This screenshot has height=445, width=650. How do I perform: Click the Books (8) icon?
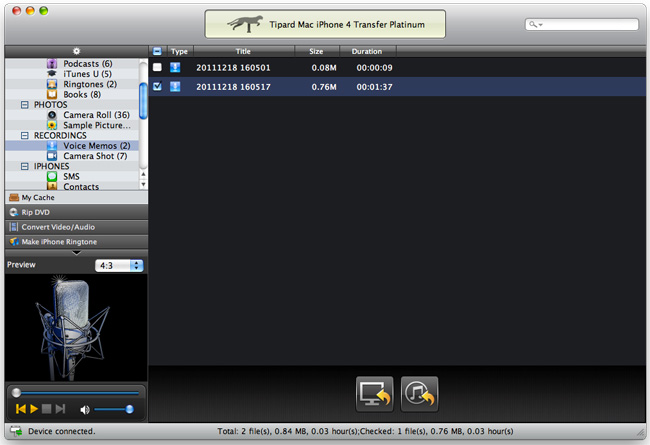(x=52, y=94)
